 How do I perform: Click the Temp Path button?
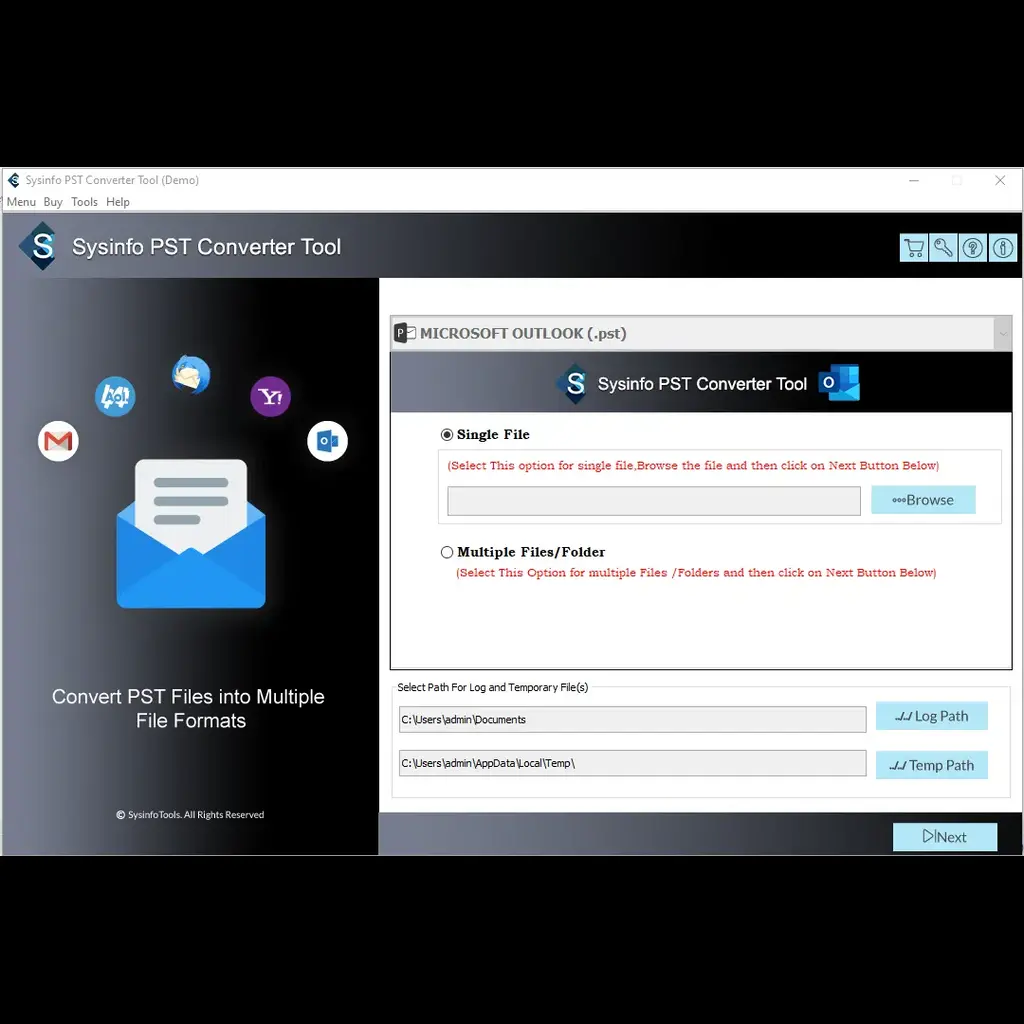tap(931, 765)
